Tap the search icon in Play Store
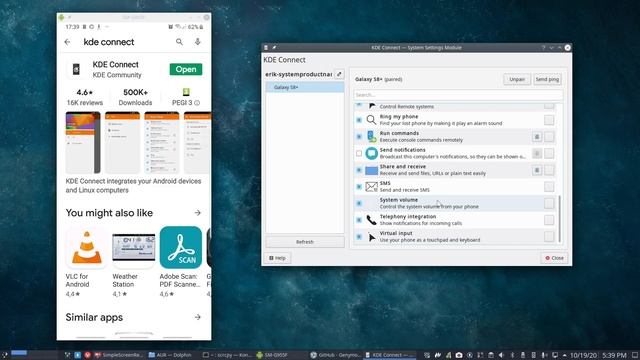This screenshot has height=360, width=640. click(179, 42)
